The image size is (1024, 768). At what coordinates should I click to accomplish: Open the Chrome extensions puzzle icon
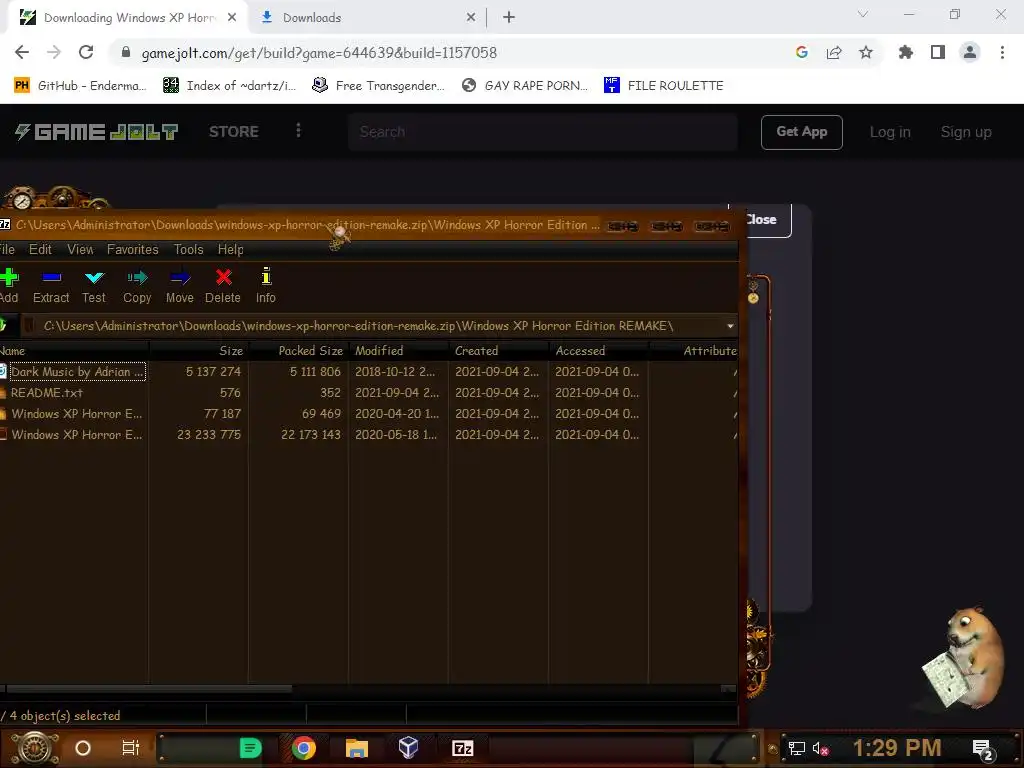point(906,52)
